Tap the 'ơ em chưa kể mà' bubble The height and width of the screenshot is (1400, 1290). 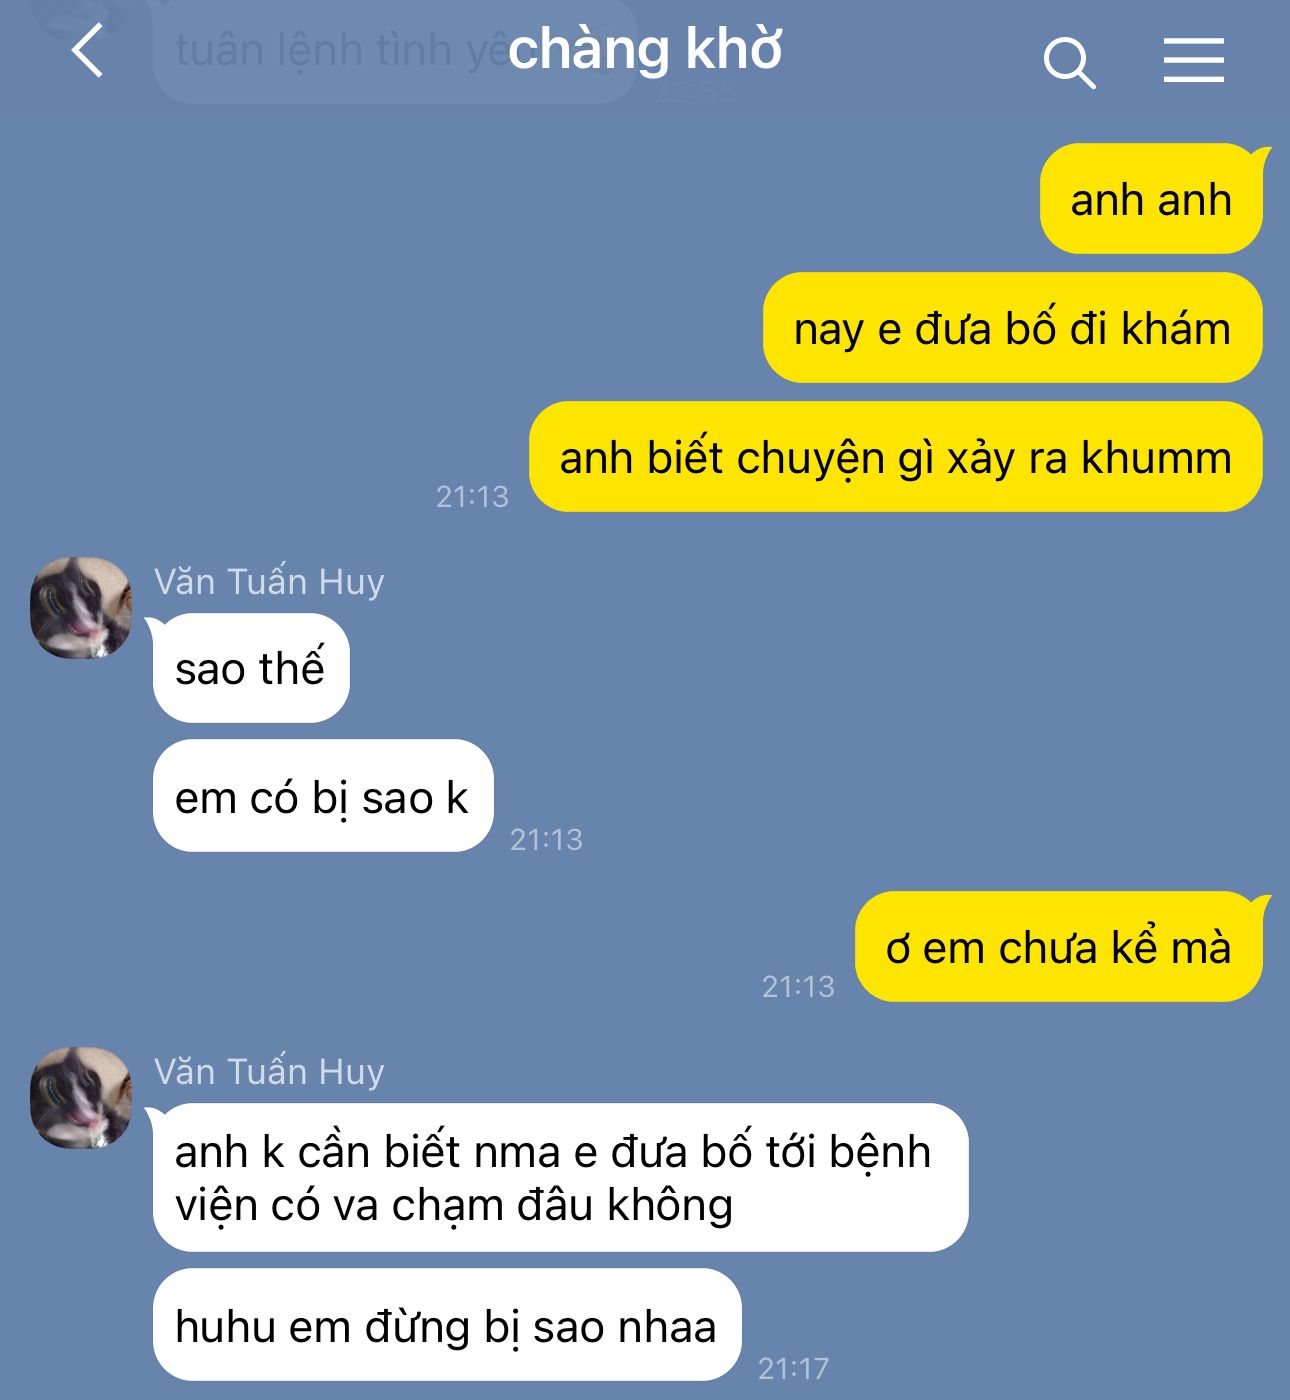1058,947
